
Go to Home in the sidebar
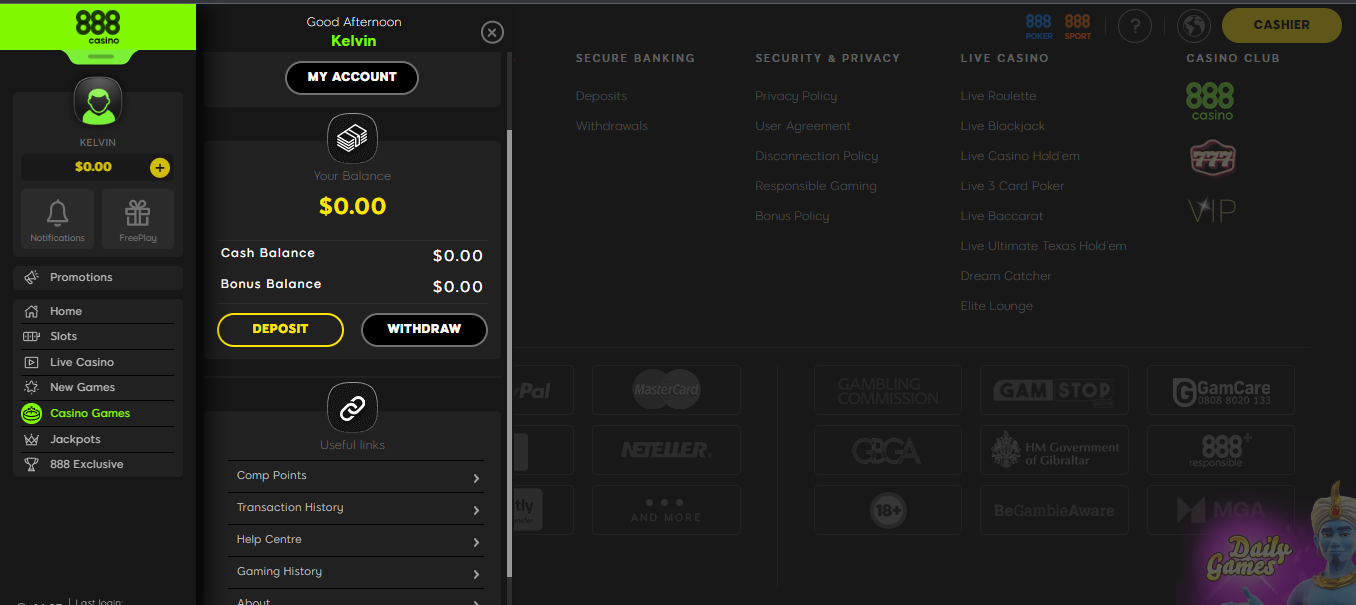(x=98, y=311)
